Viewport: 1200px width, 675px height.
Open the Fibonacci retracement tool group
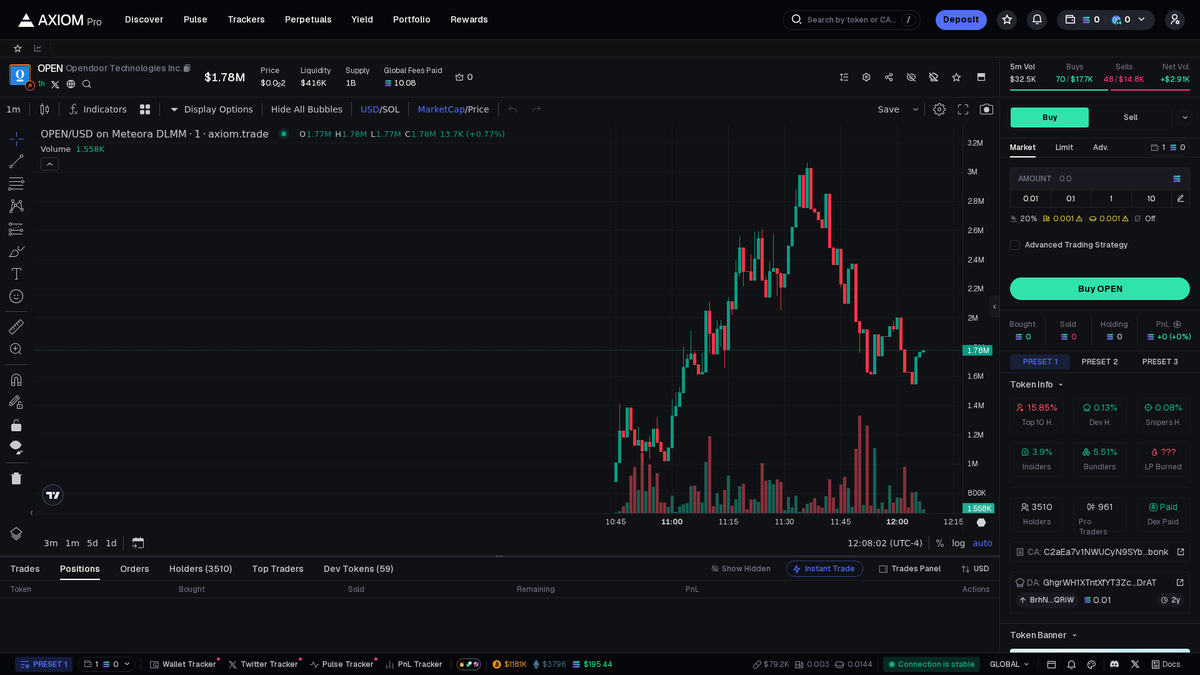[16, 184]
